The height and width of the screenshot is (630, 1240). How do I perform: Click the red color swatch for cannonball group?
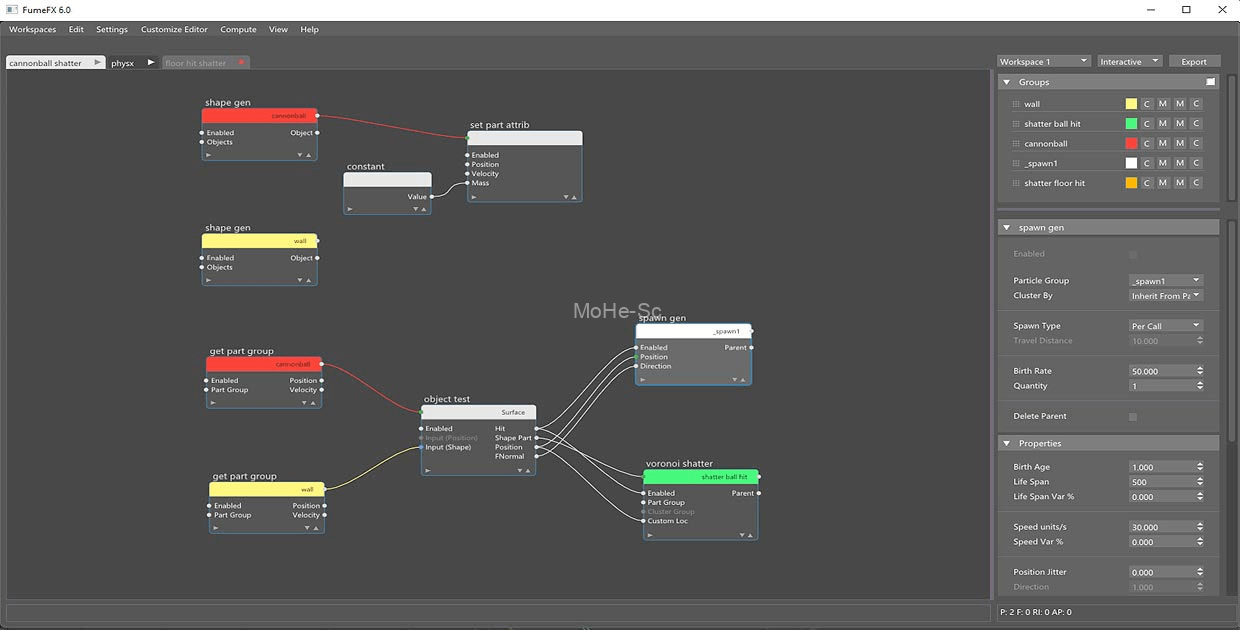[1131, 143]
